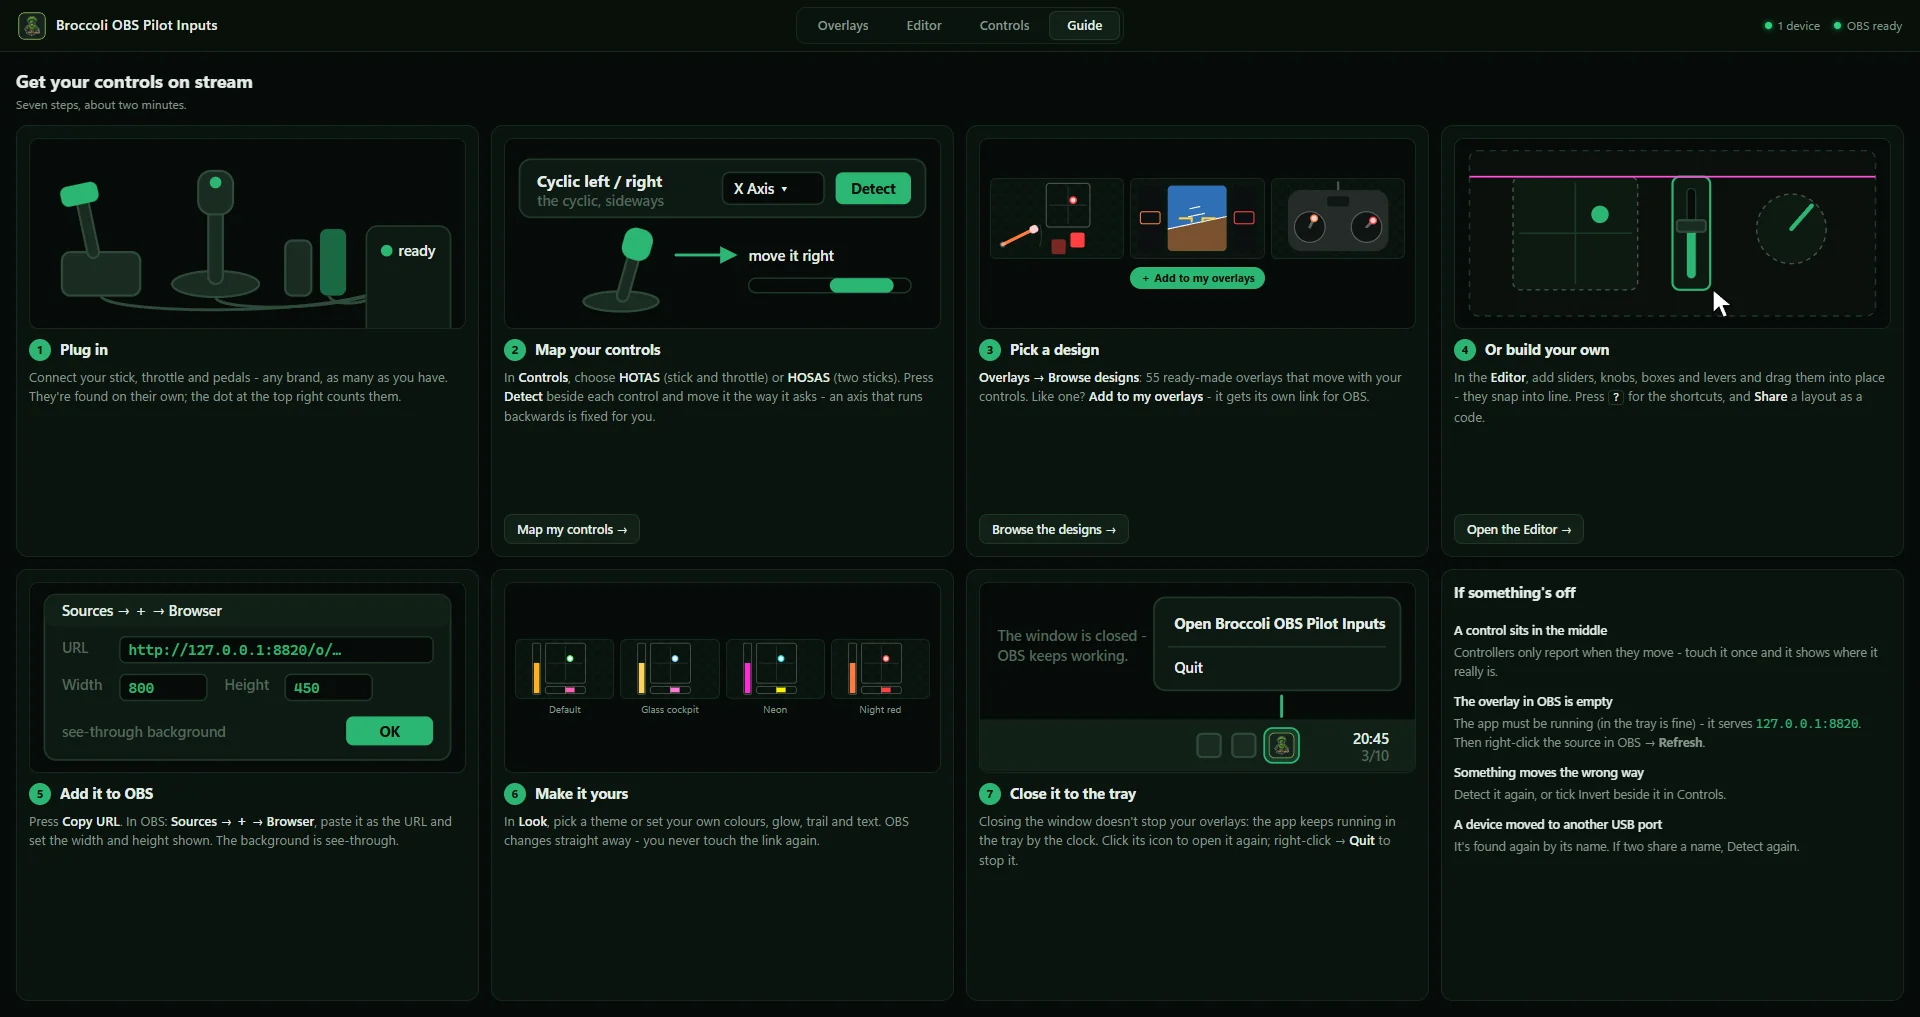Click the Broccoli tray icon beside the clock
Screen dimensions: 1920x1017
click(x=1281, y=745)
